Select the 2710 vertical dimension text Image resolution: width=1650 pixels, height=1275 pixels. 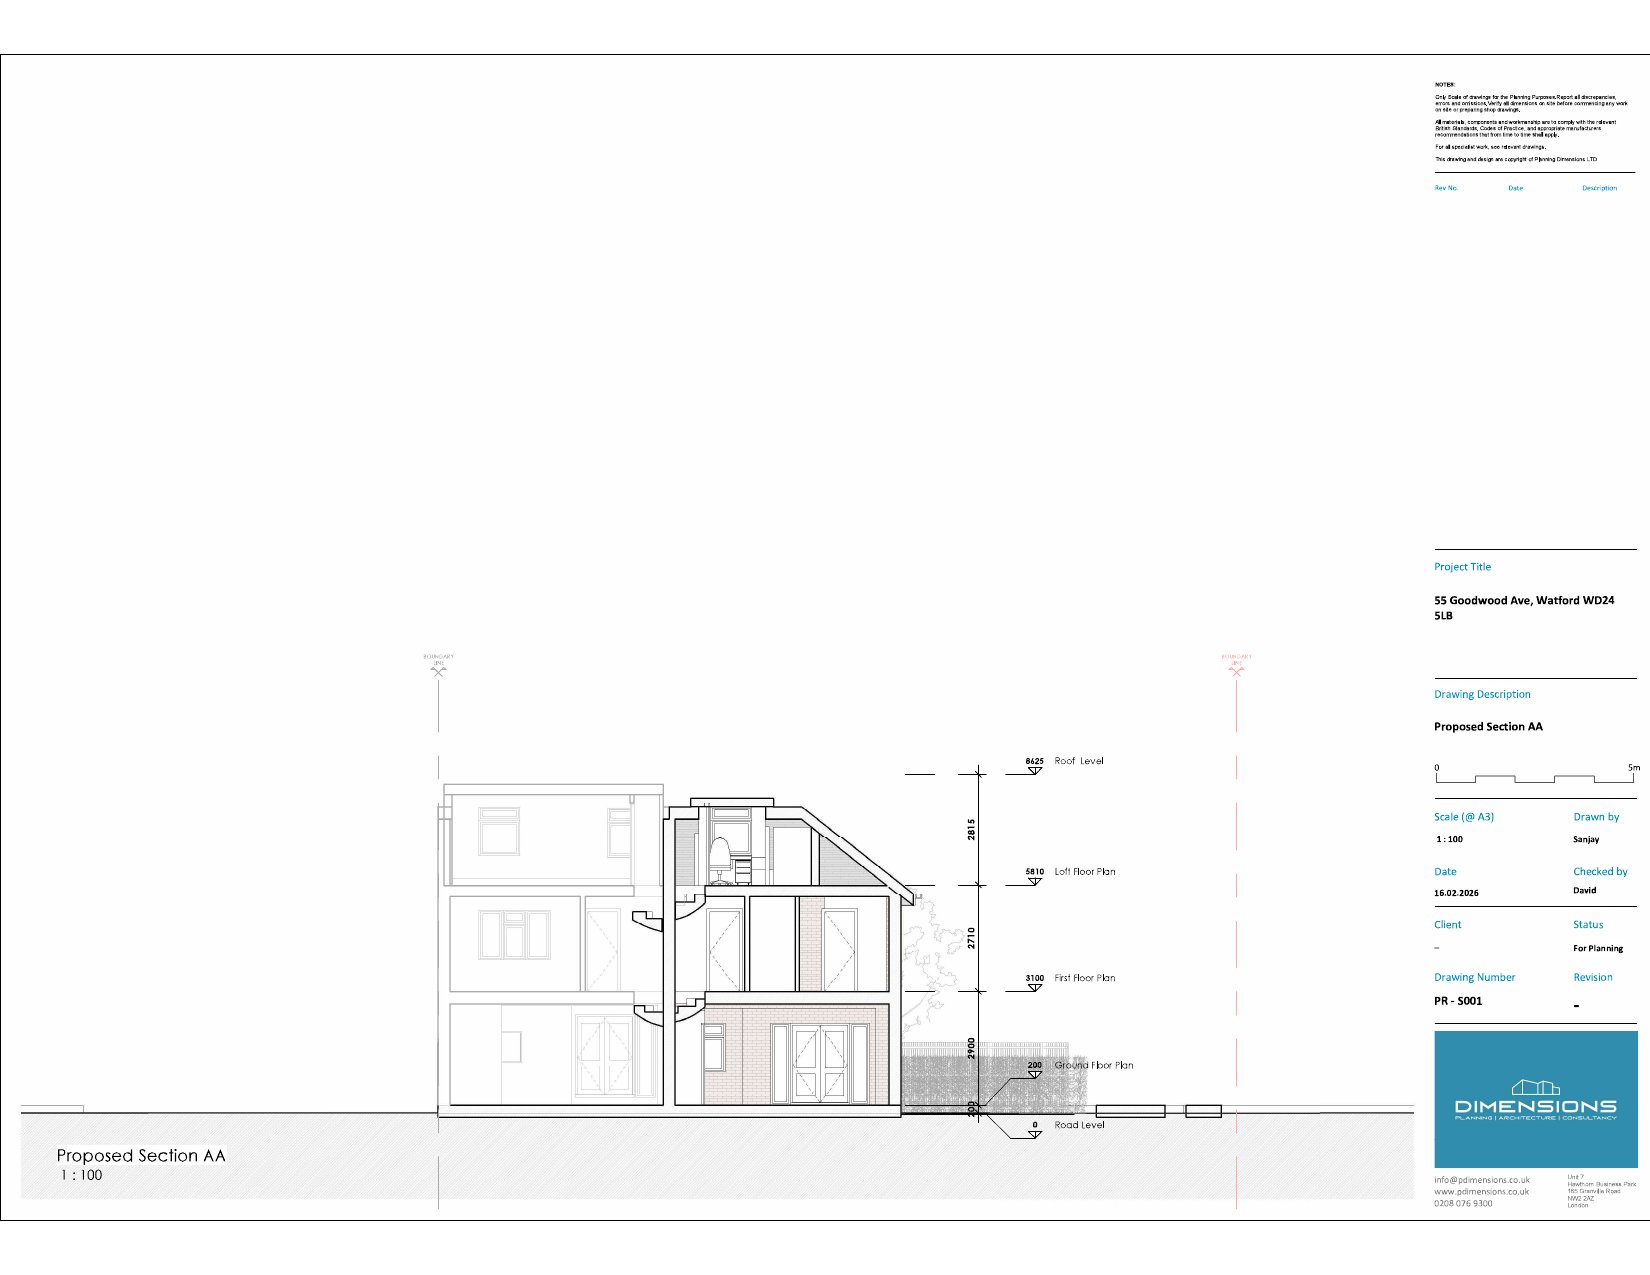[x=971, y=937]
